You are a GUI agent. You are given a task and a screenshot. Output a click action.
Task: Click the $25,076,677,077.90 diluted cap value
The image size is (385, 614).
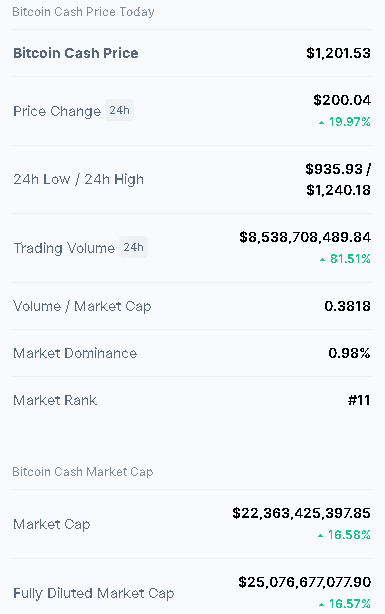[x=305, y=582]
